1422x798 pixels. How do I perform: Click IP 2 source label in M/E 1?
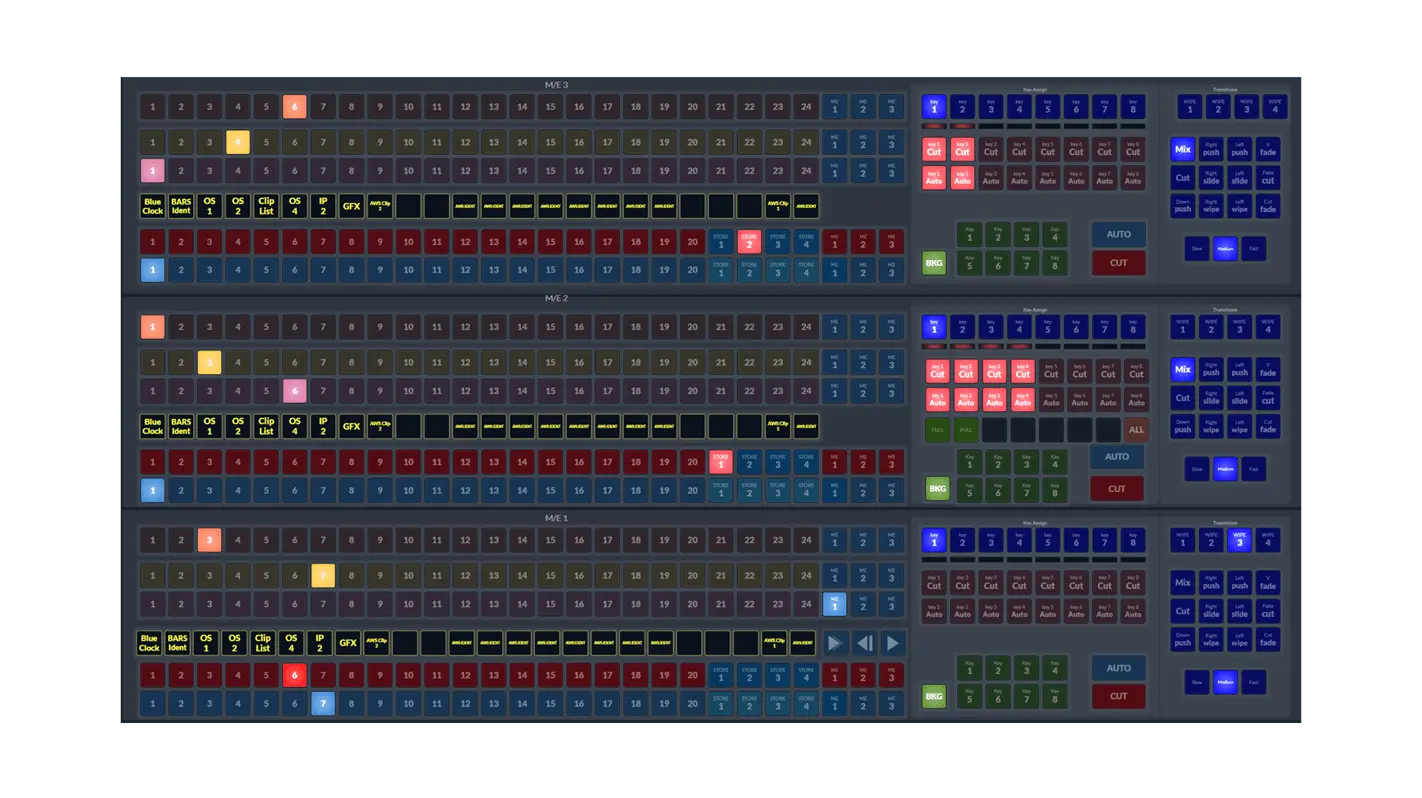click(x=320, y=642)
